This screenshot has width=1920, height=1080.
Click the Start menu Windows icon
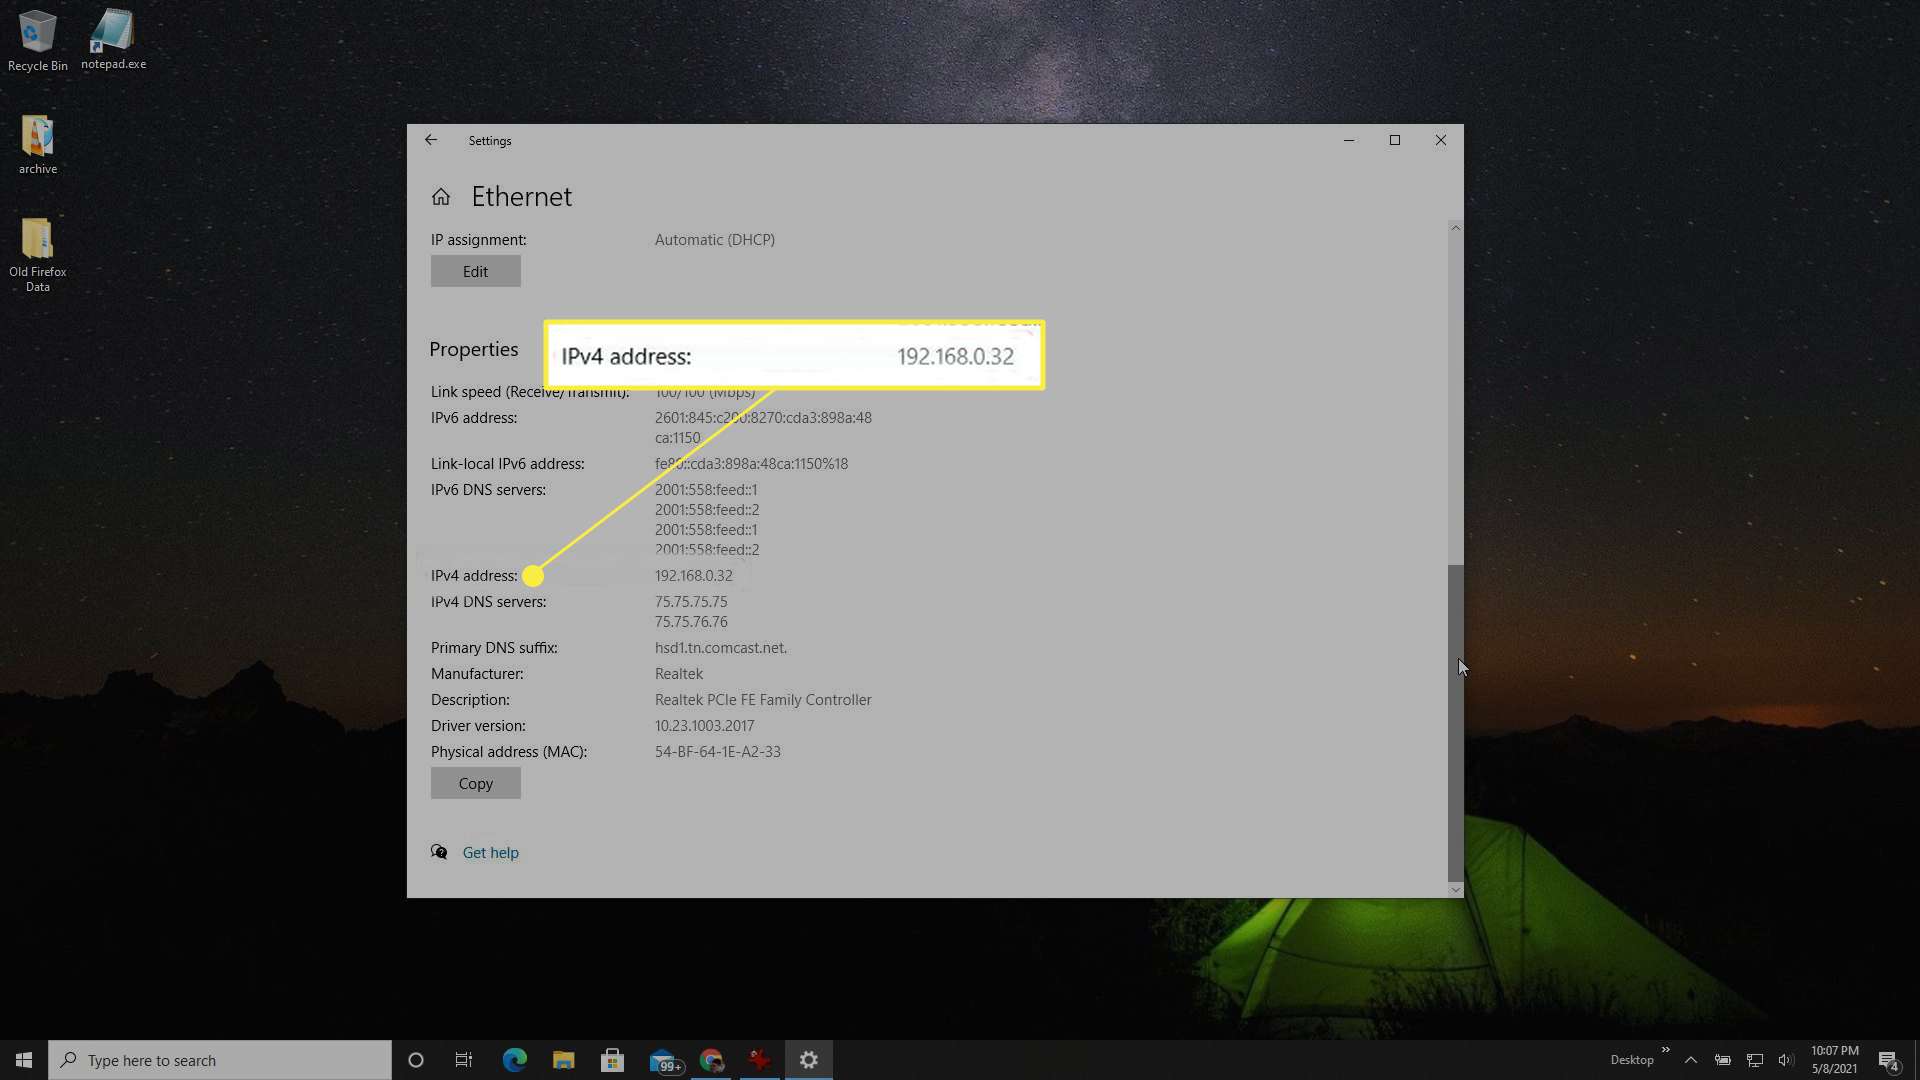tap(22, 1059)
